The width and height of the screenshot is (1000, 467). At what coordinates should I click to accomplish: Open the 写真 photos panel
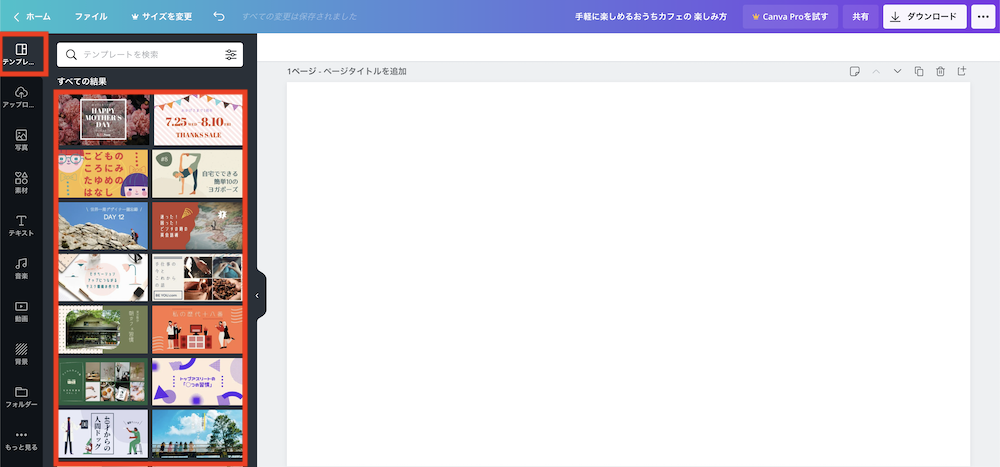pyautogui.click(x=21, y=140)
